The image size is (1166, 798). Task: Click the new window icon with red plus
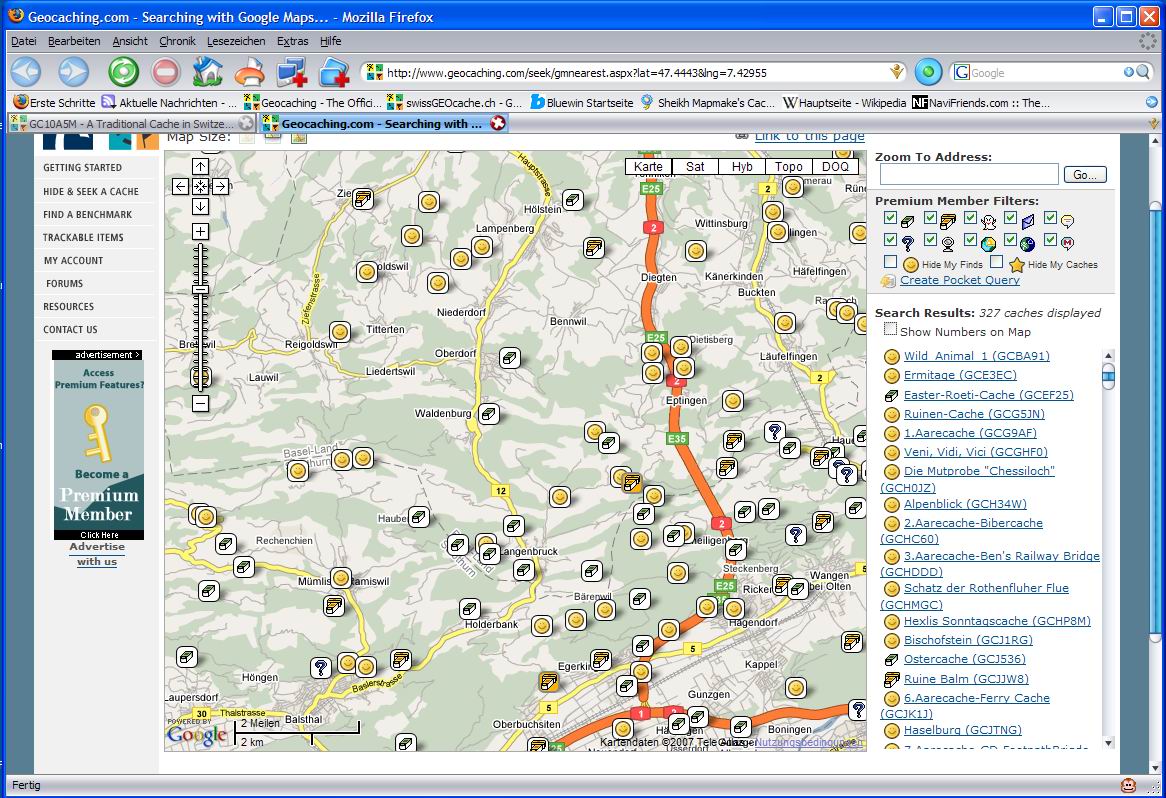pos(292,72)
